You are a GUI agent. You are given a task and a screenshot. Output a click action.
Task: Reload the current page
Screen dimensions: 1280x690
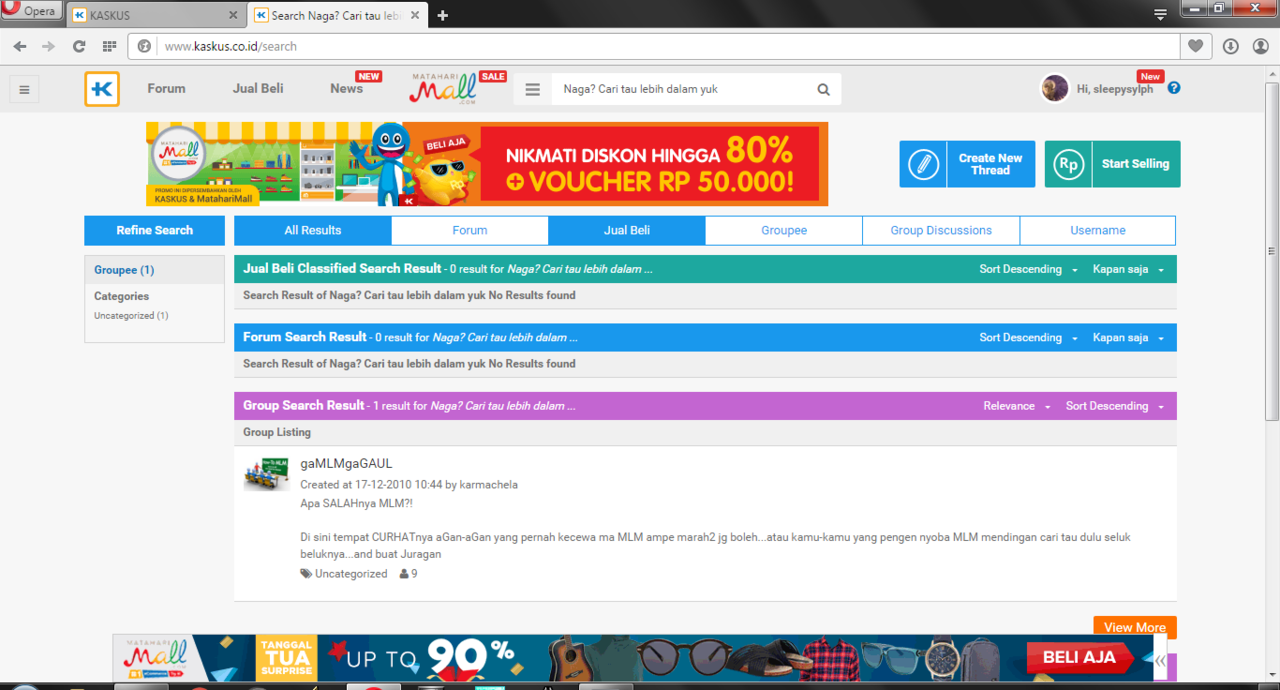79,46
